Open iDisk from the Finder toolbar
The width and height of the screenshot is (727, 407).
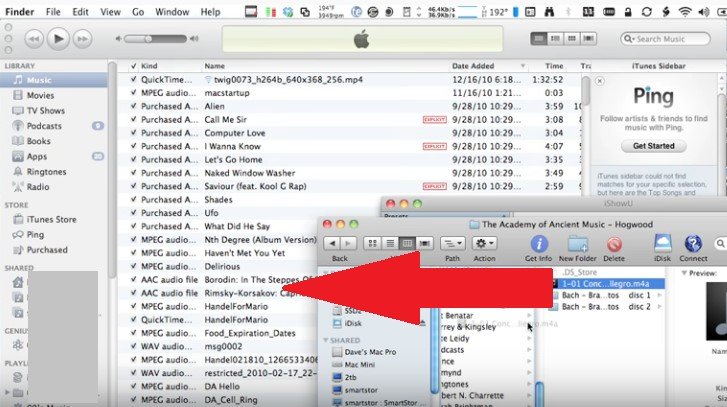[662, 244]
